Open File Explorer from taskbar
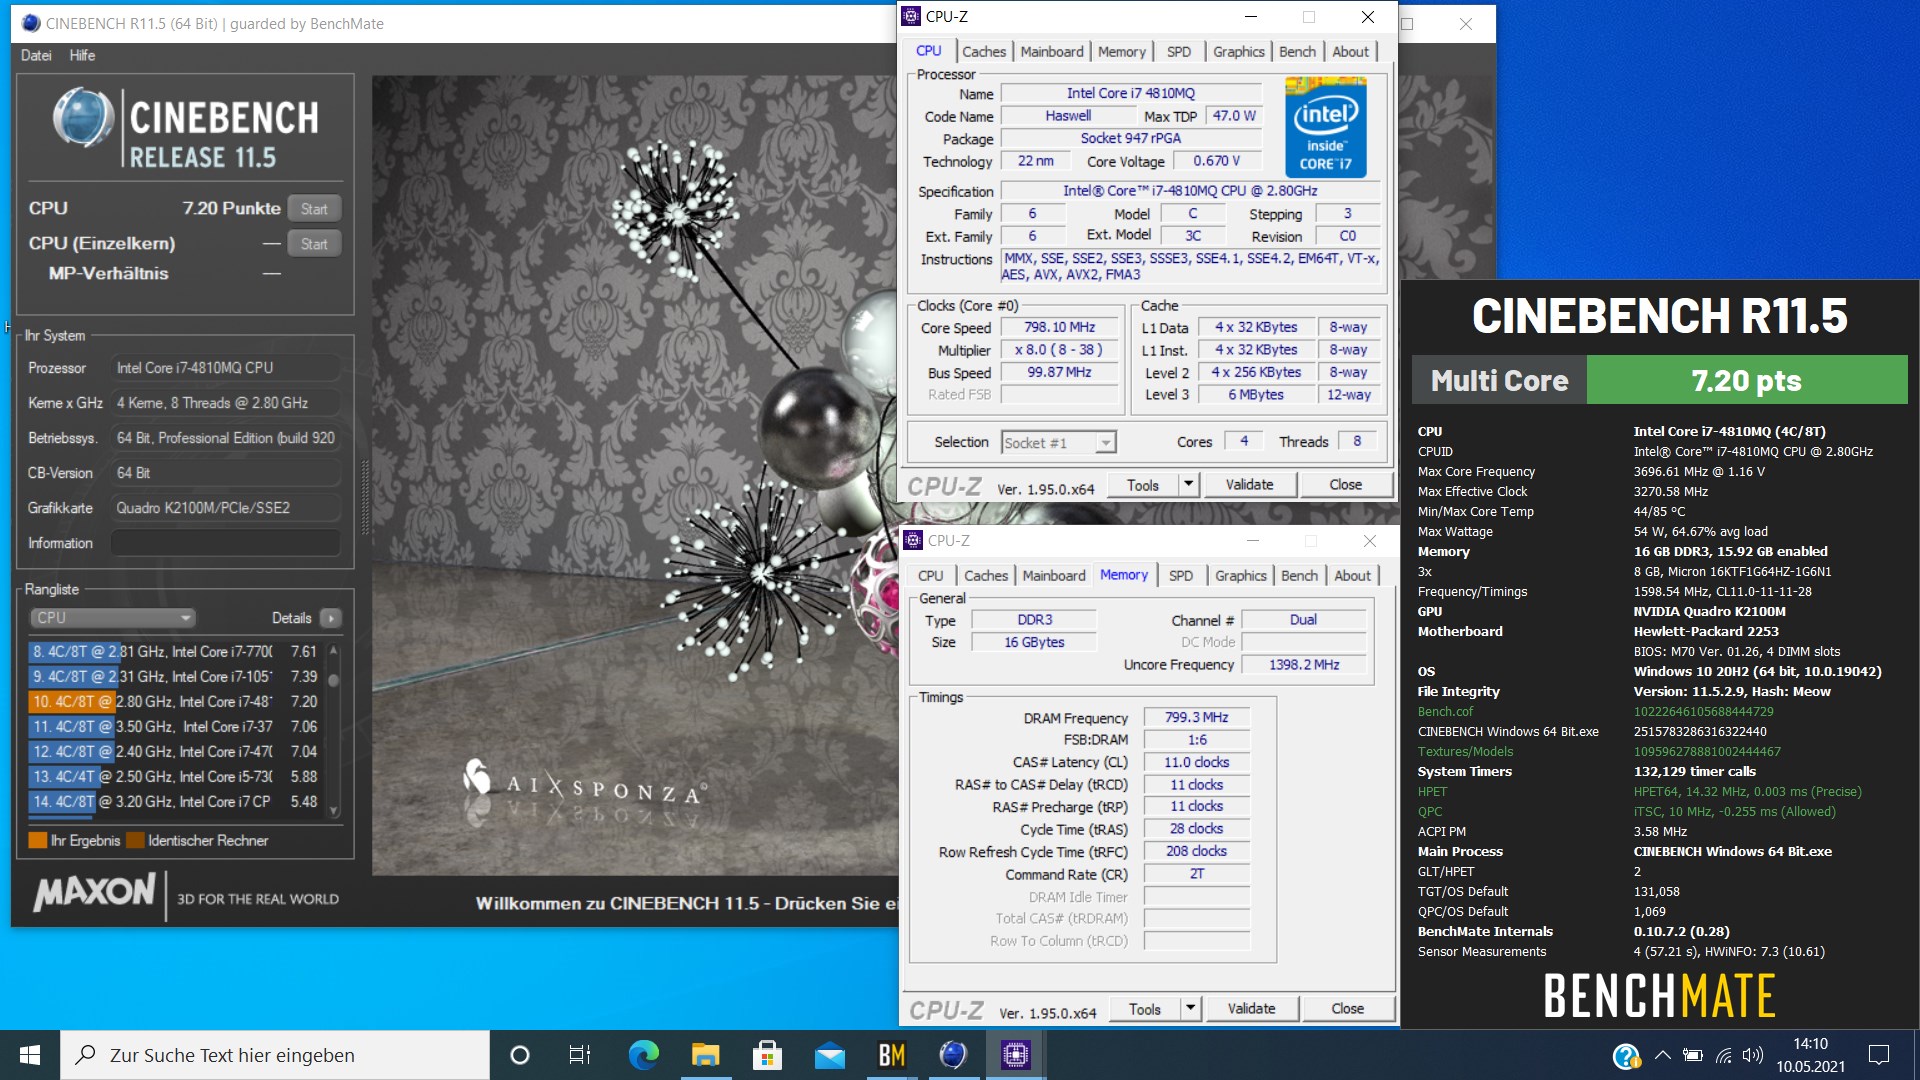The image size is (1920, 1080). point(705,1055)
